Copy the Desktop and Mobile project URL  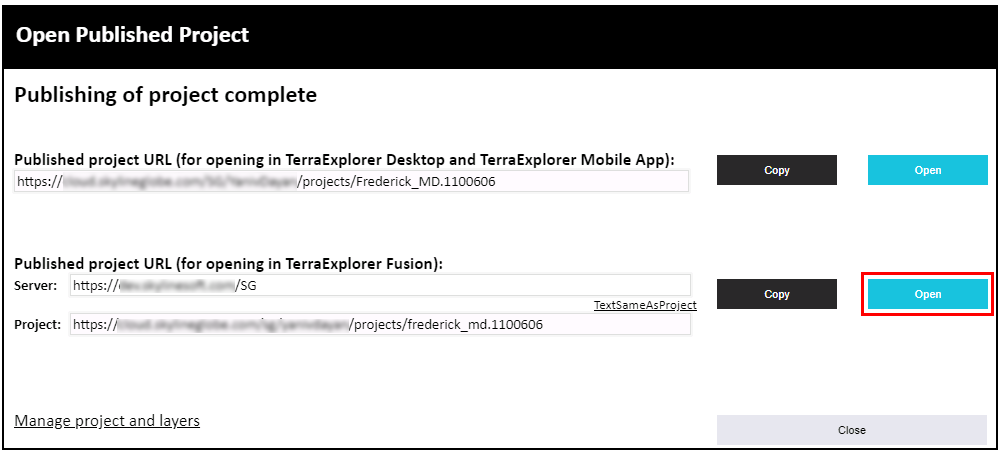pyautogui.click(x=777, y=170)
